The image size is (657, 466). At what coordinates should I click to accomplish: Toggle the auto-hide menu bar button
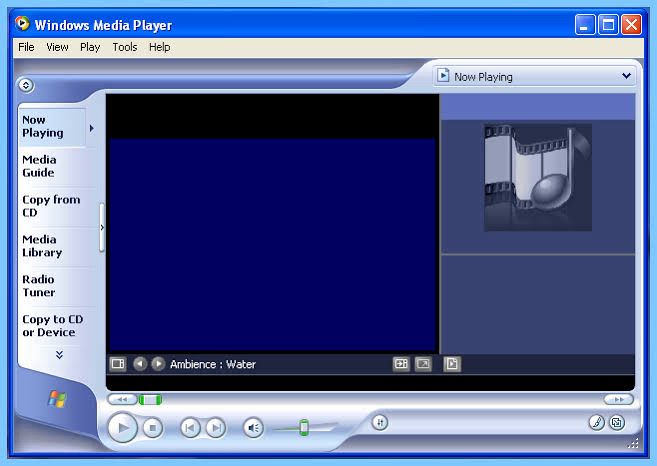(x=26, y=85)
